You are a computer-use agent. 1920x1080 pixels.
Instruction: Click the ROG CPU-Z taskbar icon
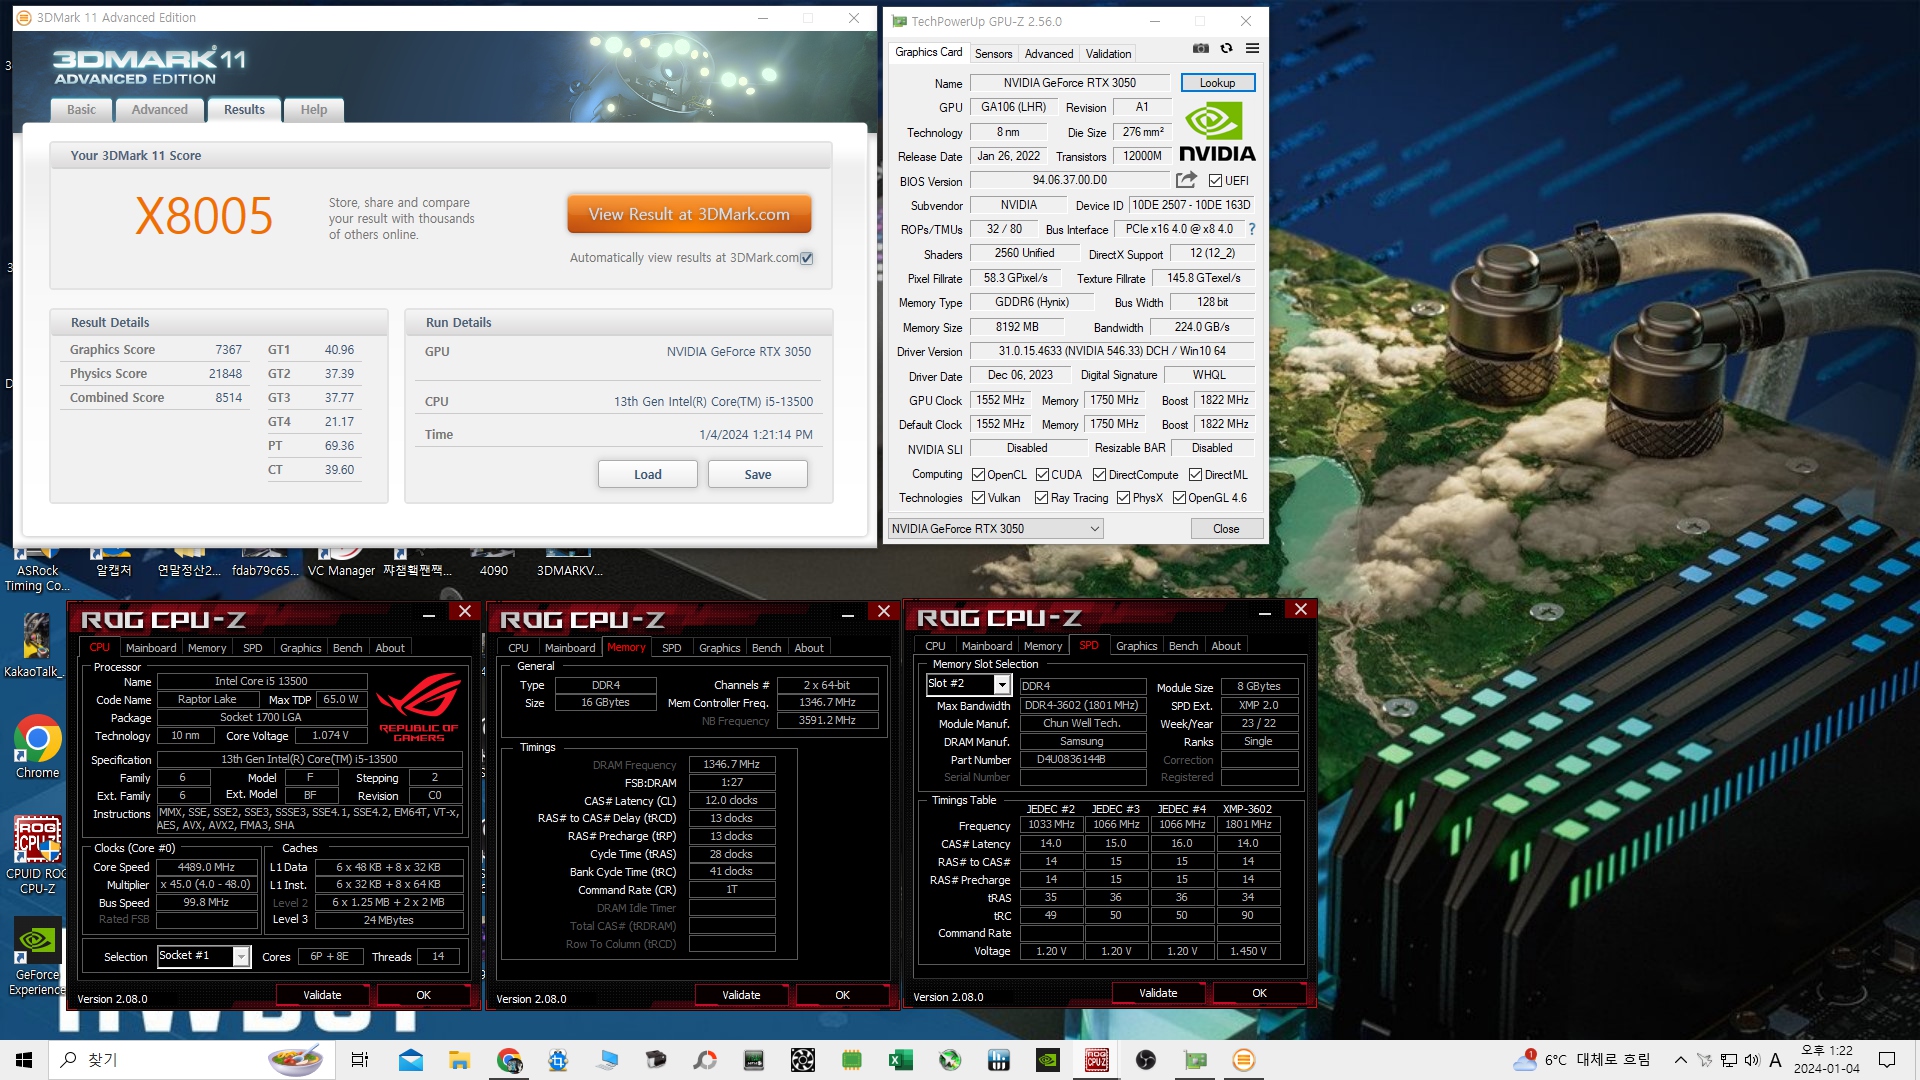tap(1097, 1060)
